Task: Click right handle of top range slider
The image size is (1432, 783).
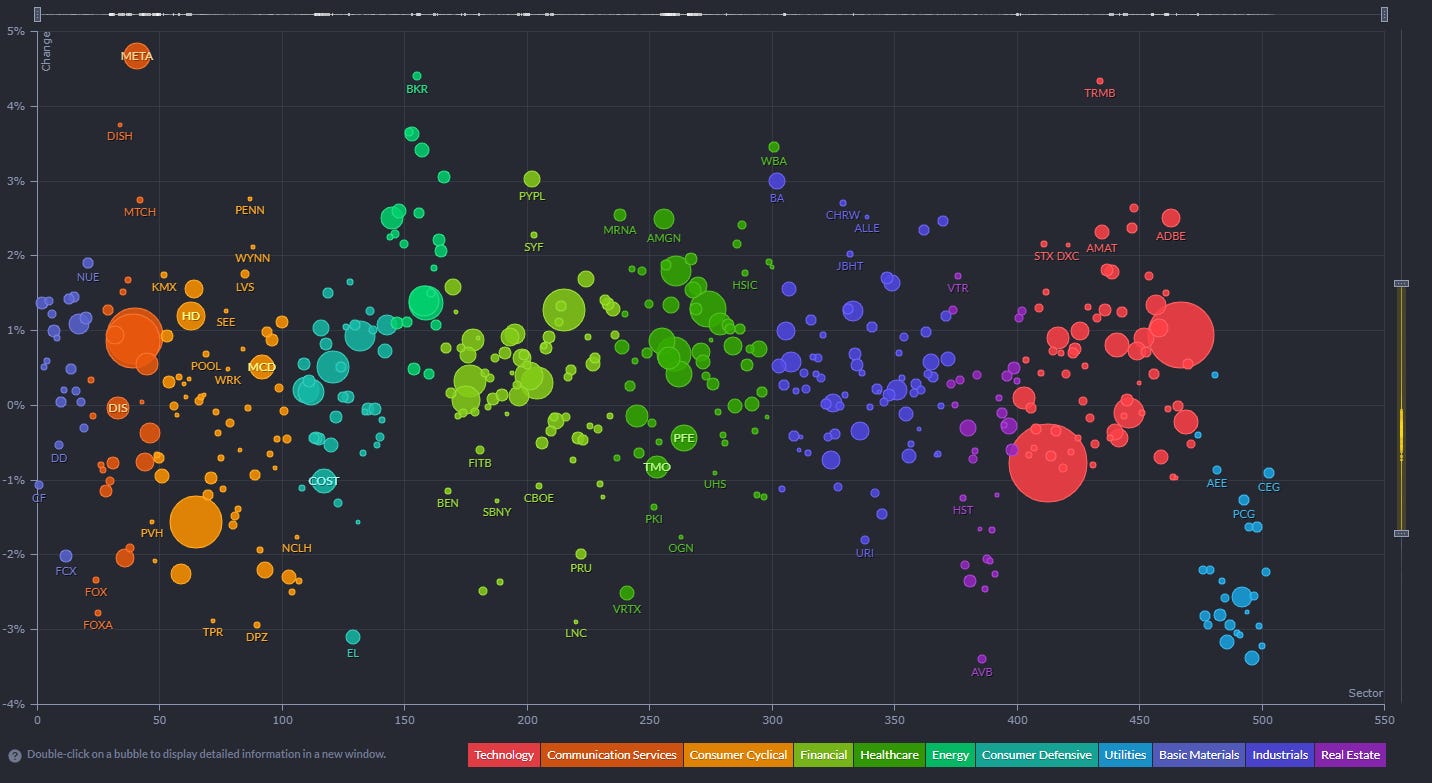Action: click(x=1385, y=14)
